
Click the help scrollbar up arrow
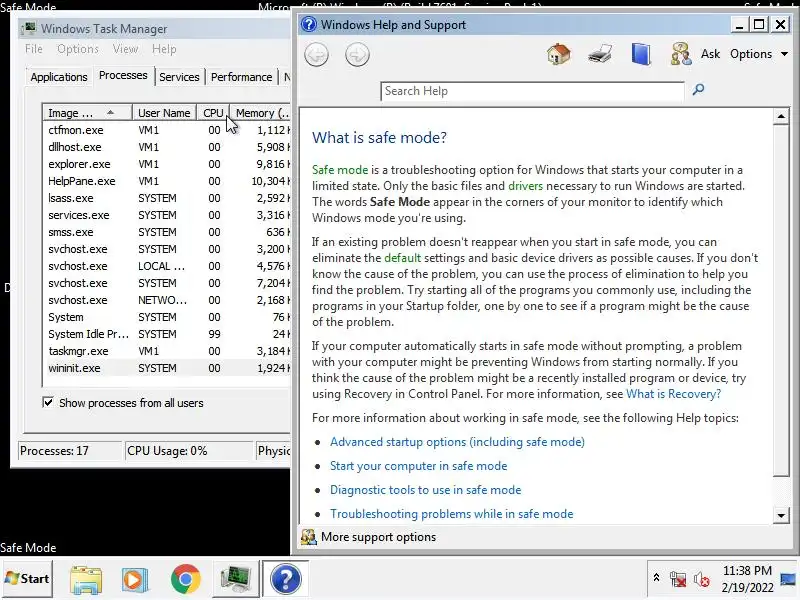pos(781,116)
